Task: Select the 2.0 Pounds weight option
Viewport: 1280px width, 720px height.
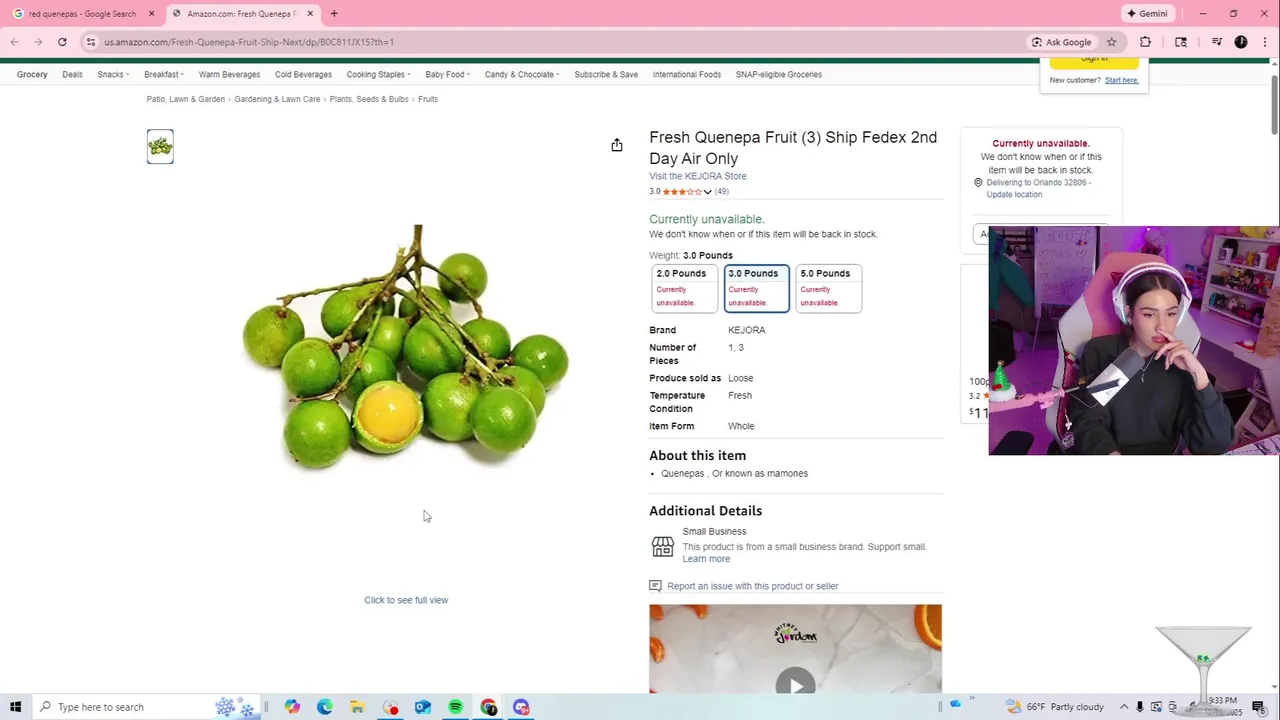Action: (x=684, y=288)
